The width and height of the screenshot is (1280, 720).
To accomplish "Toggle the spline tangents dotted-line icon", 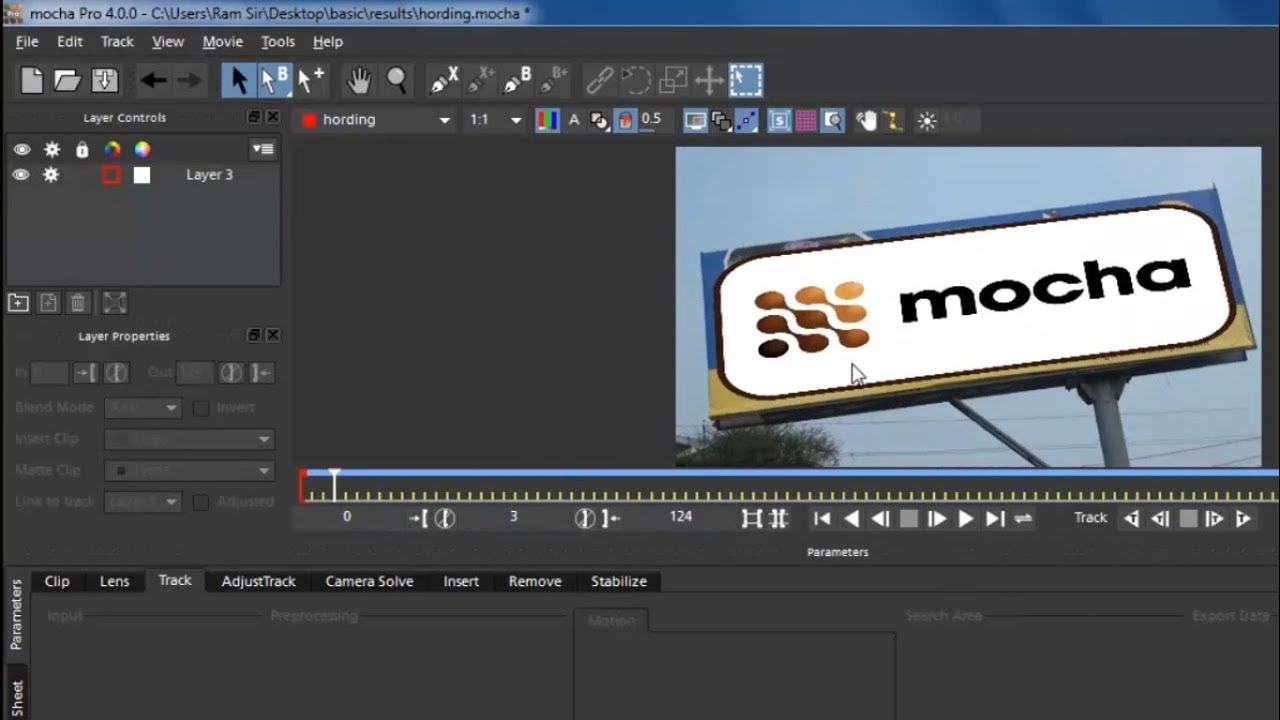I will 747,121.
